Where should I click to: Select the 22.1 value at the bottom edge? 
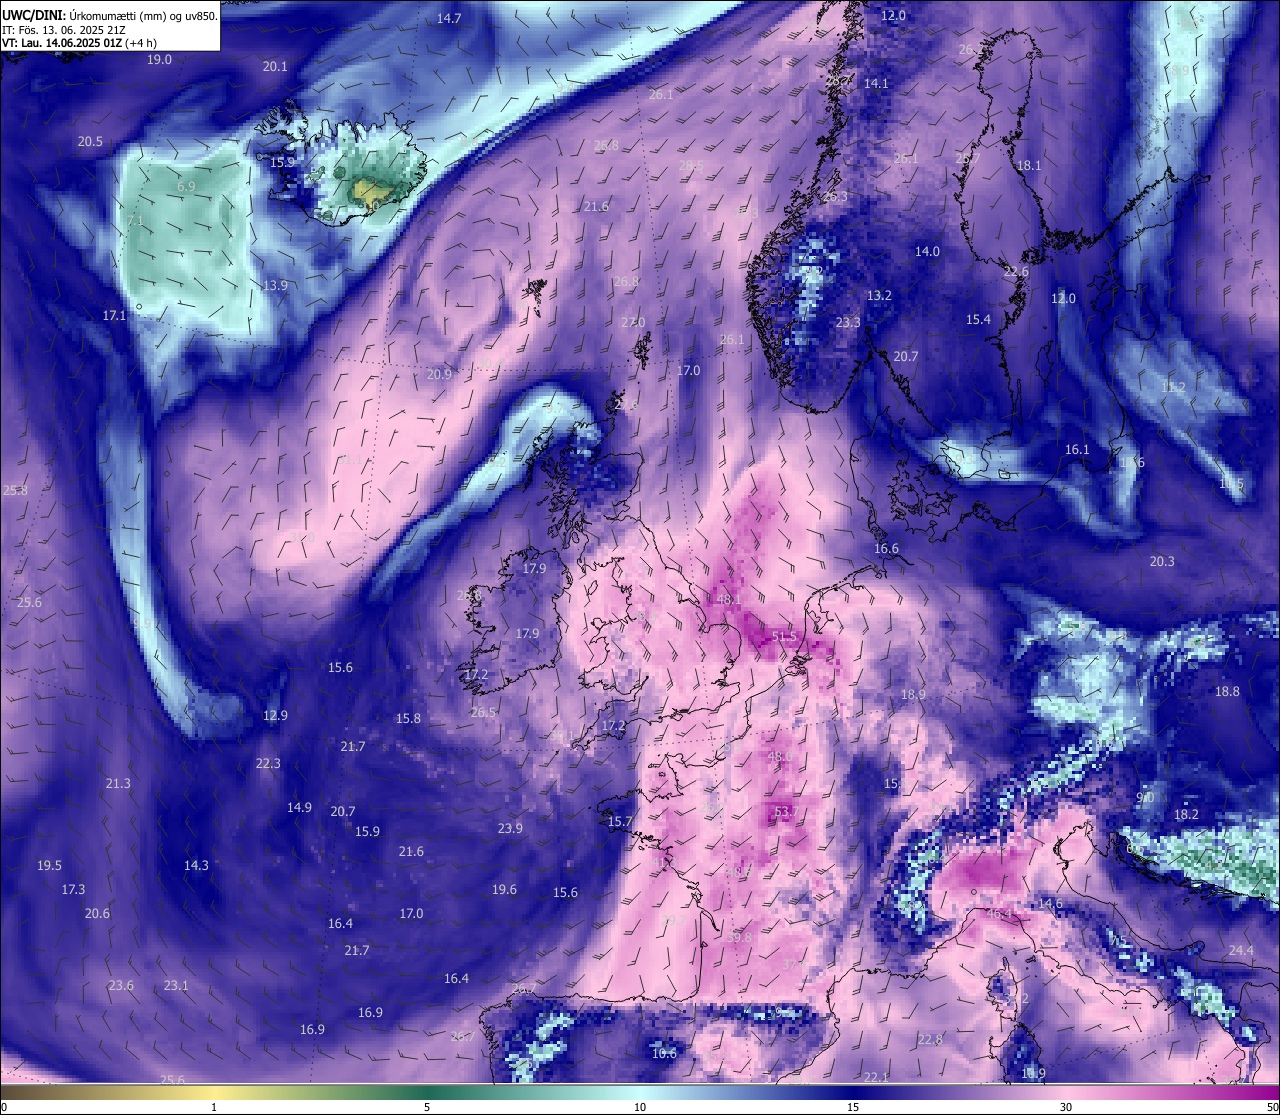tap(876, 1078)
